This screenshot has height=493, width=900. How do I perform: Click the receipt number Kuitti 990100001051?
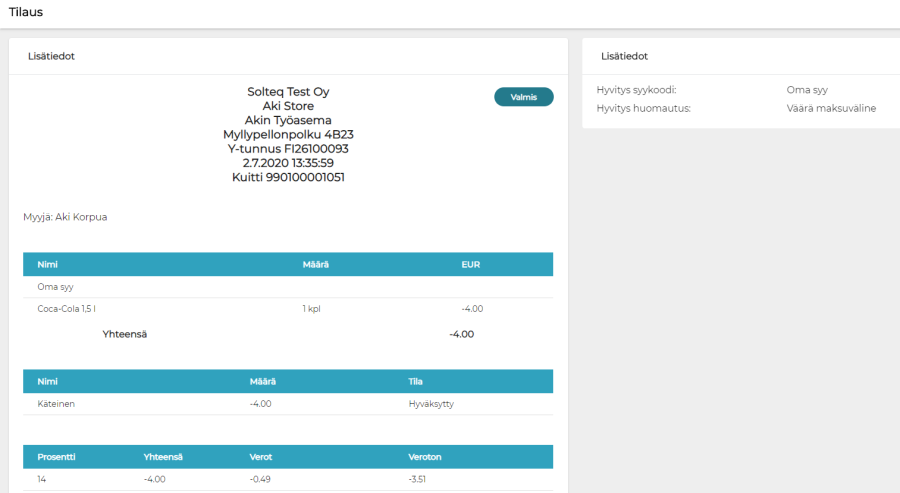pyautogui.click(x=288, y=177)
